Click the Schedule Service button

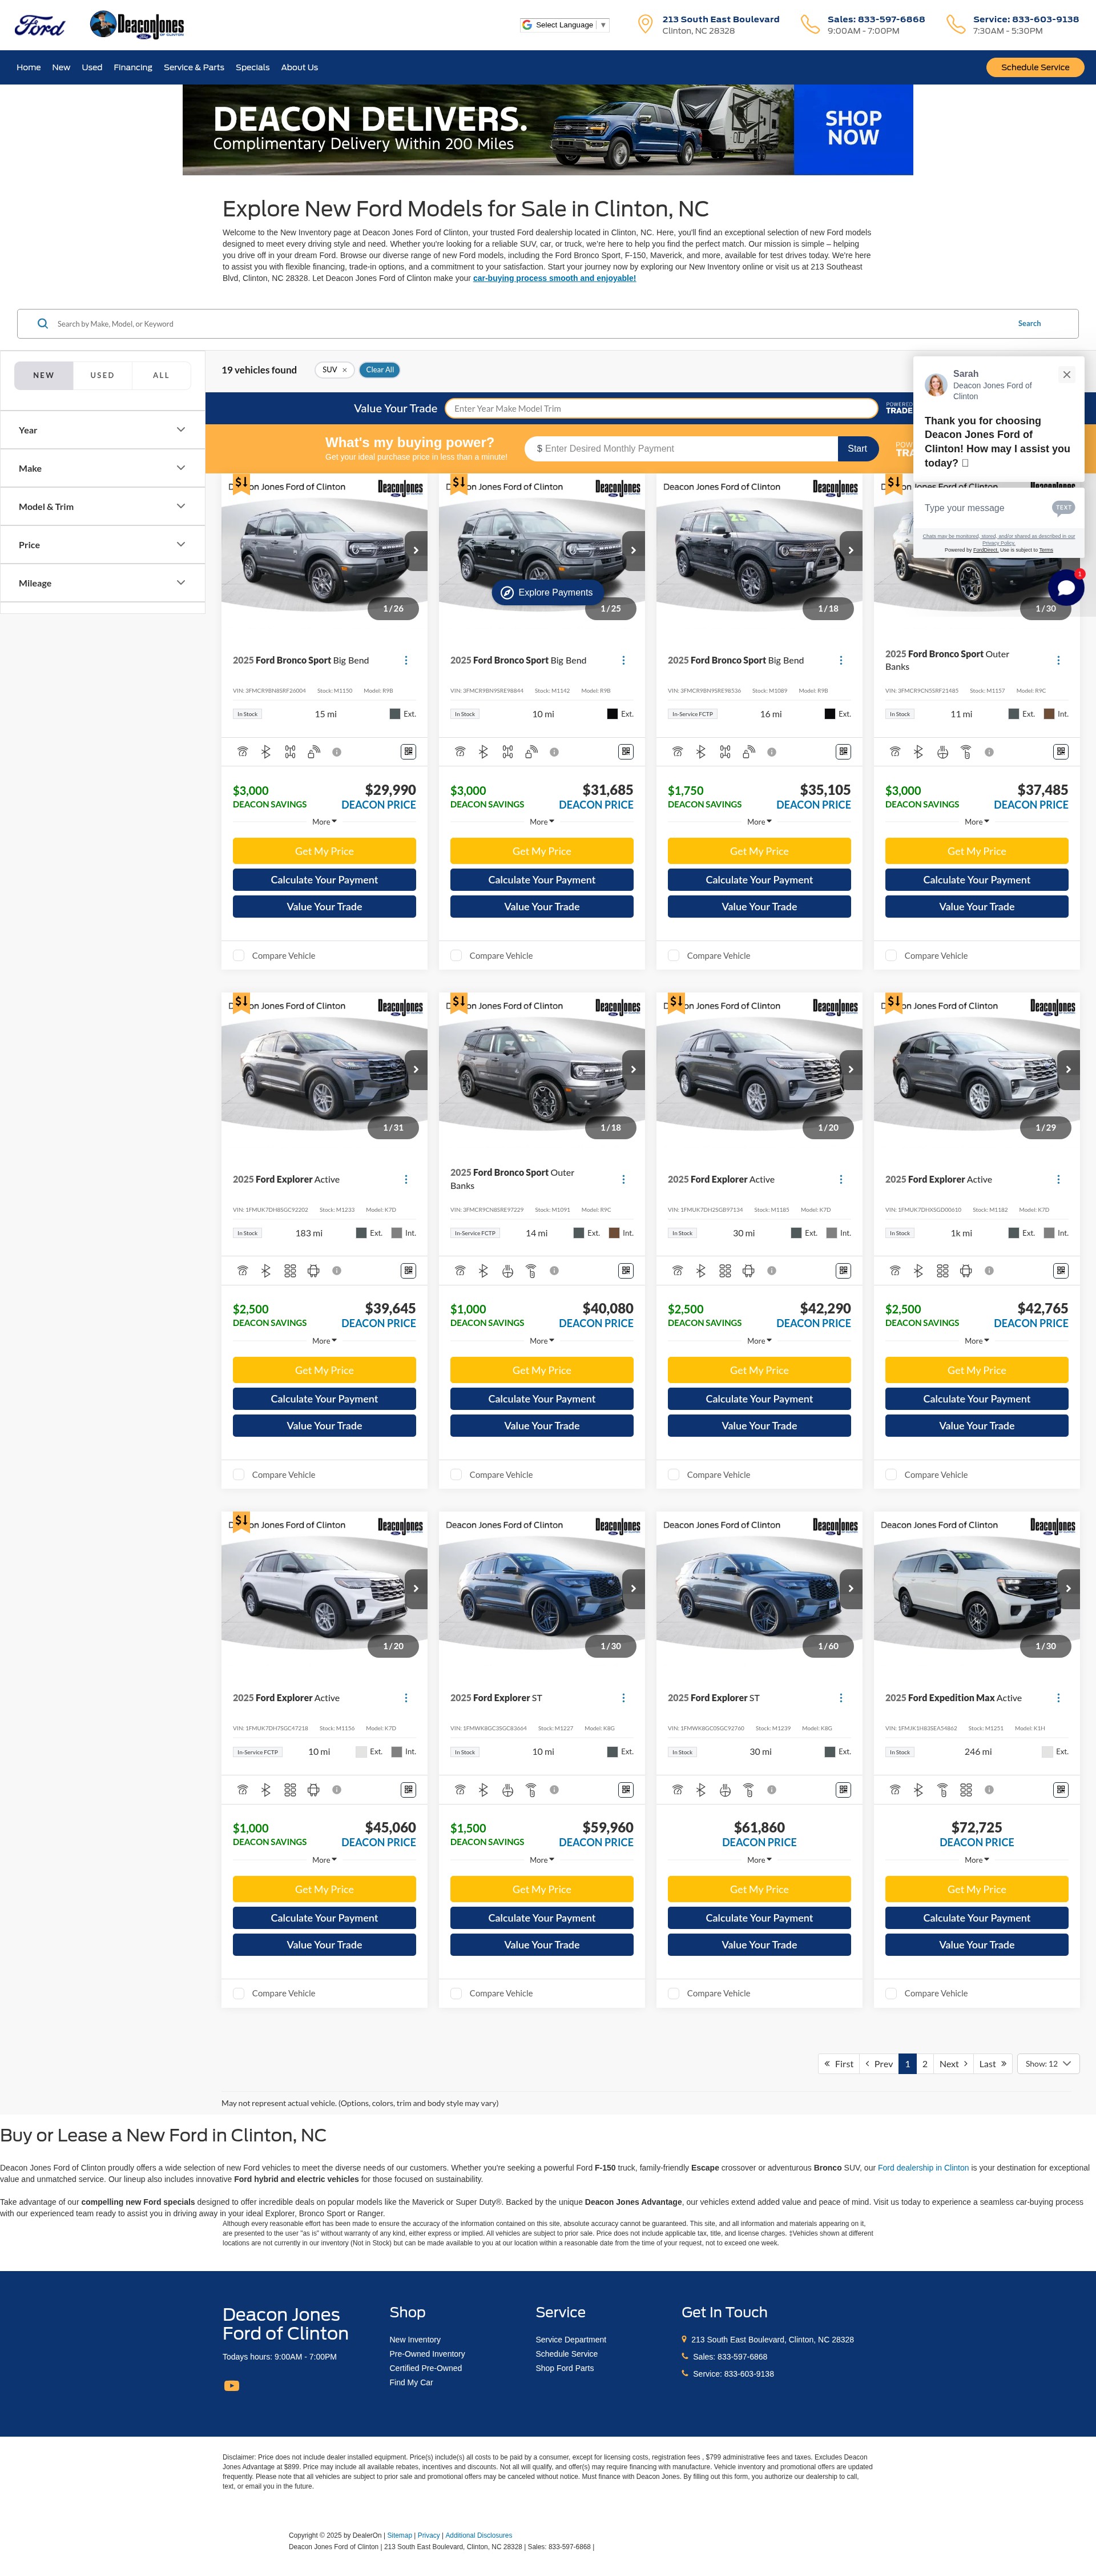click(x=1035, y=68)
